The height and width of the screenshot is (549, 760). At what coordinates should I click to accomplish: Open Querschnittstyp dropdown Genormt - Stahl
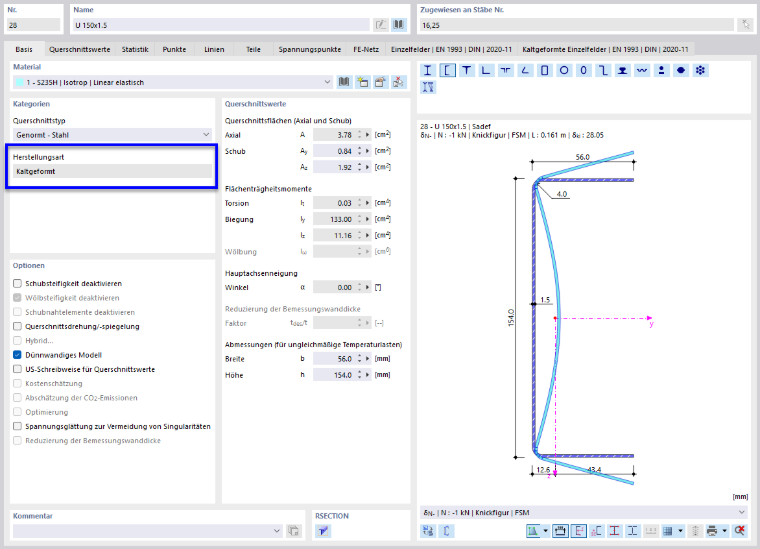[x=112, y=135]
